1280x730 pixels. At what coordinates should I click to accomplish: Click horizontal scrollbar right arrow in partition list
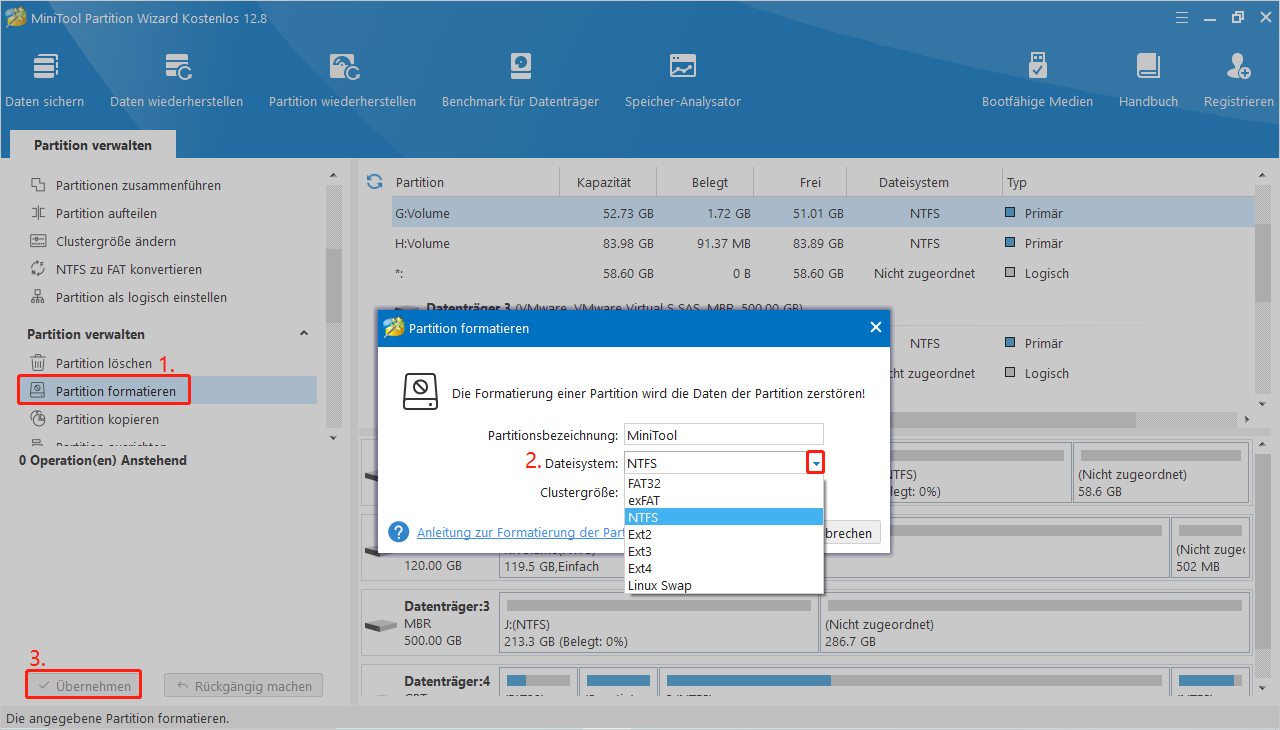1247,419
